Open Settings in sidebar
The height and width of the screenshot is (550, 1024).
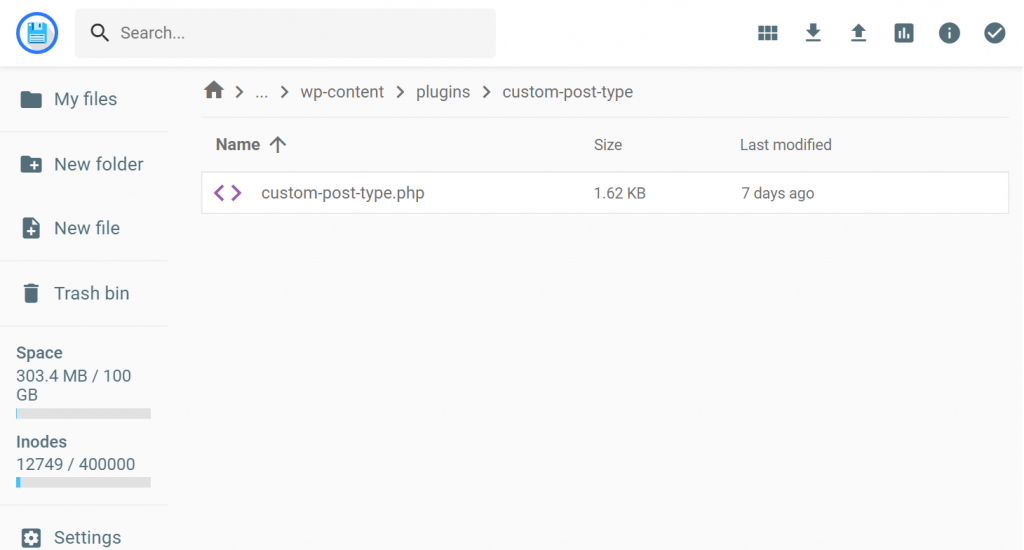coord(87,537)
